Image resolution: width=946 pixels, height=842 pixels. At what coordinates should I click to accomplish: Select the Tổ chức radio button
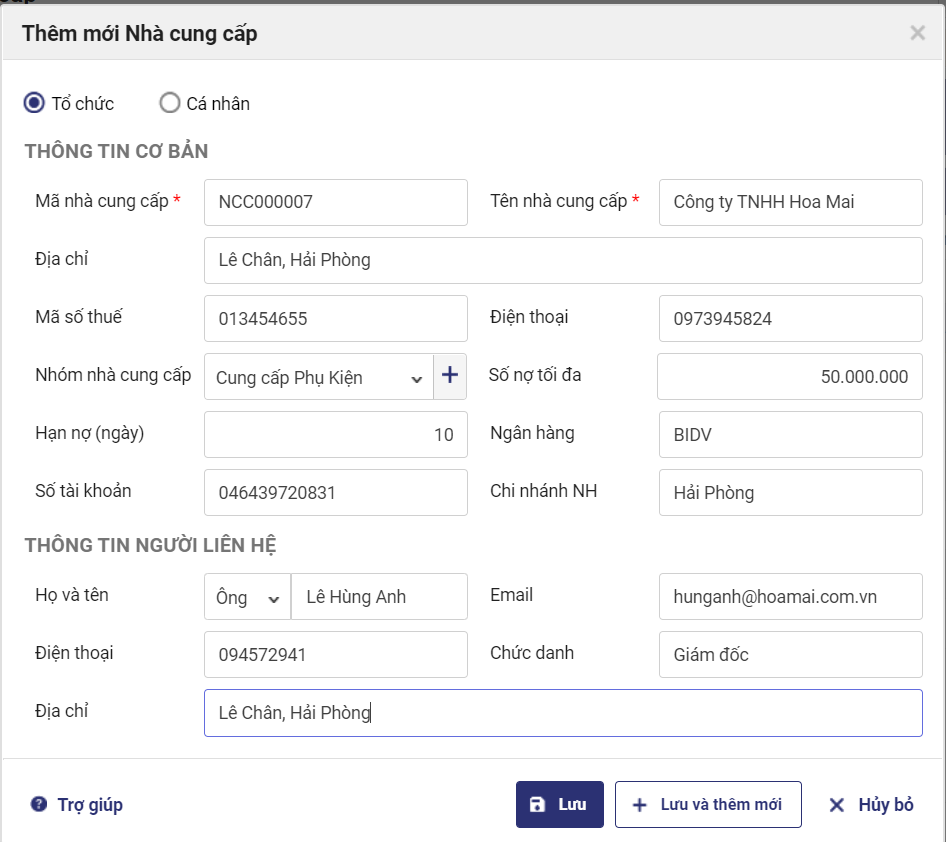point(35,103)
